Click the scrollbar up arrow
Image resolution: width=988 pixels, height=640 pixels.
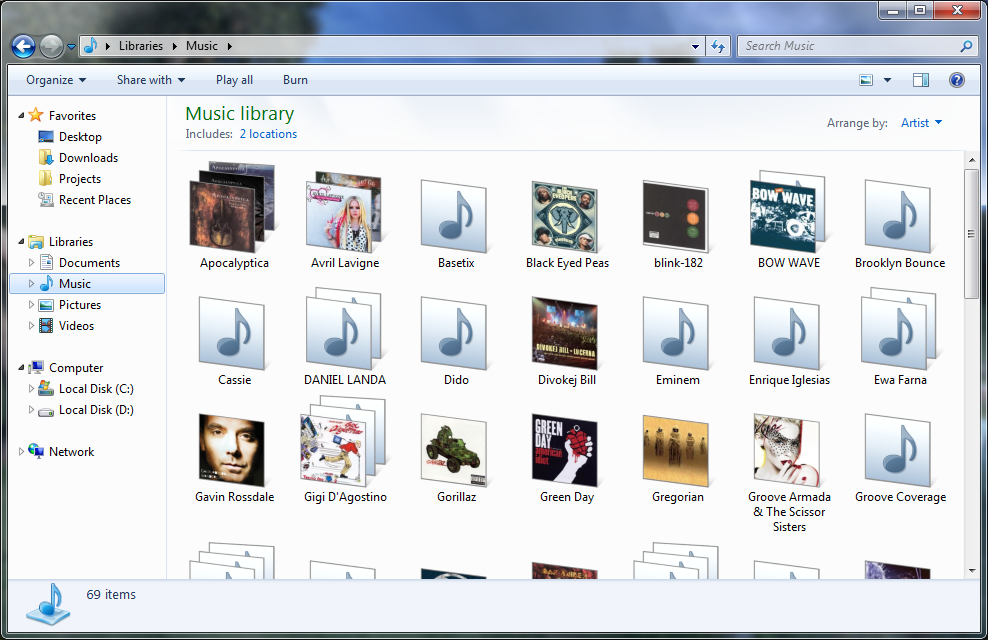pyautogui.click(x=971, y=160)
